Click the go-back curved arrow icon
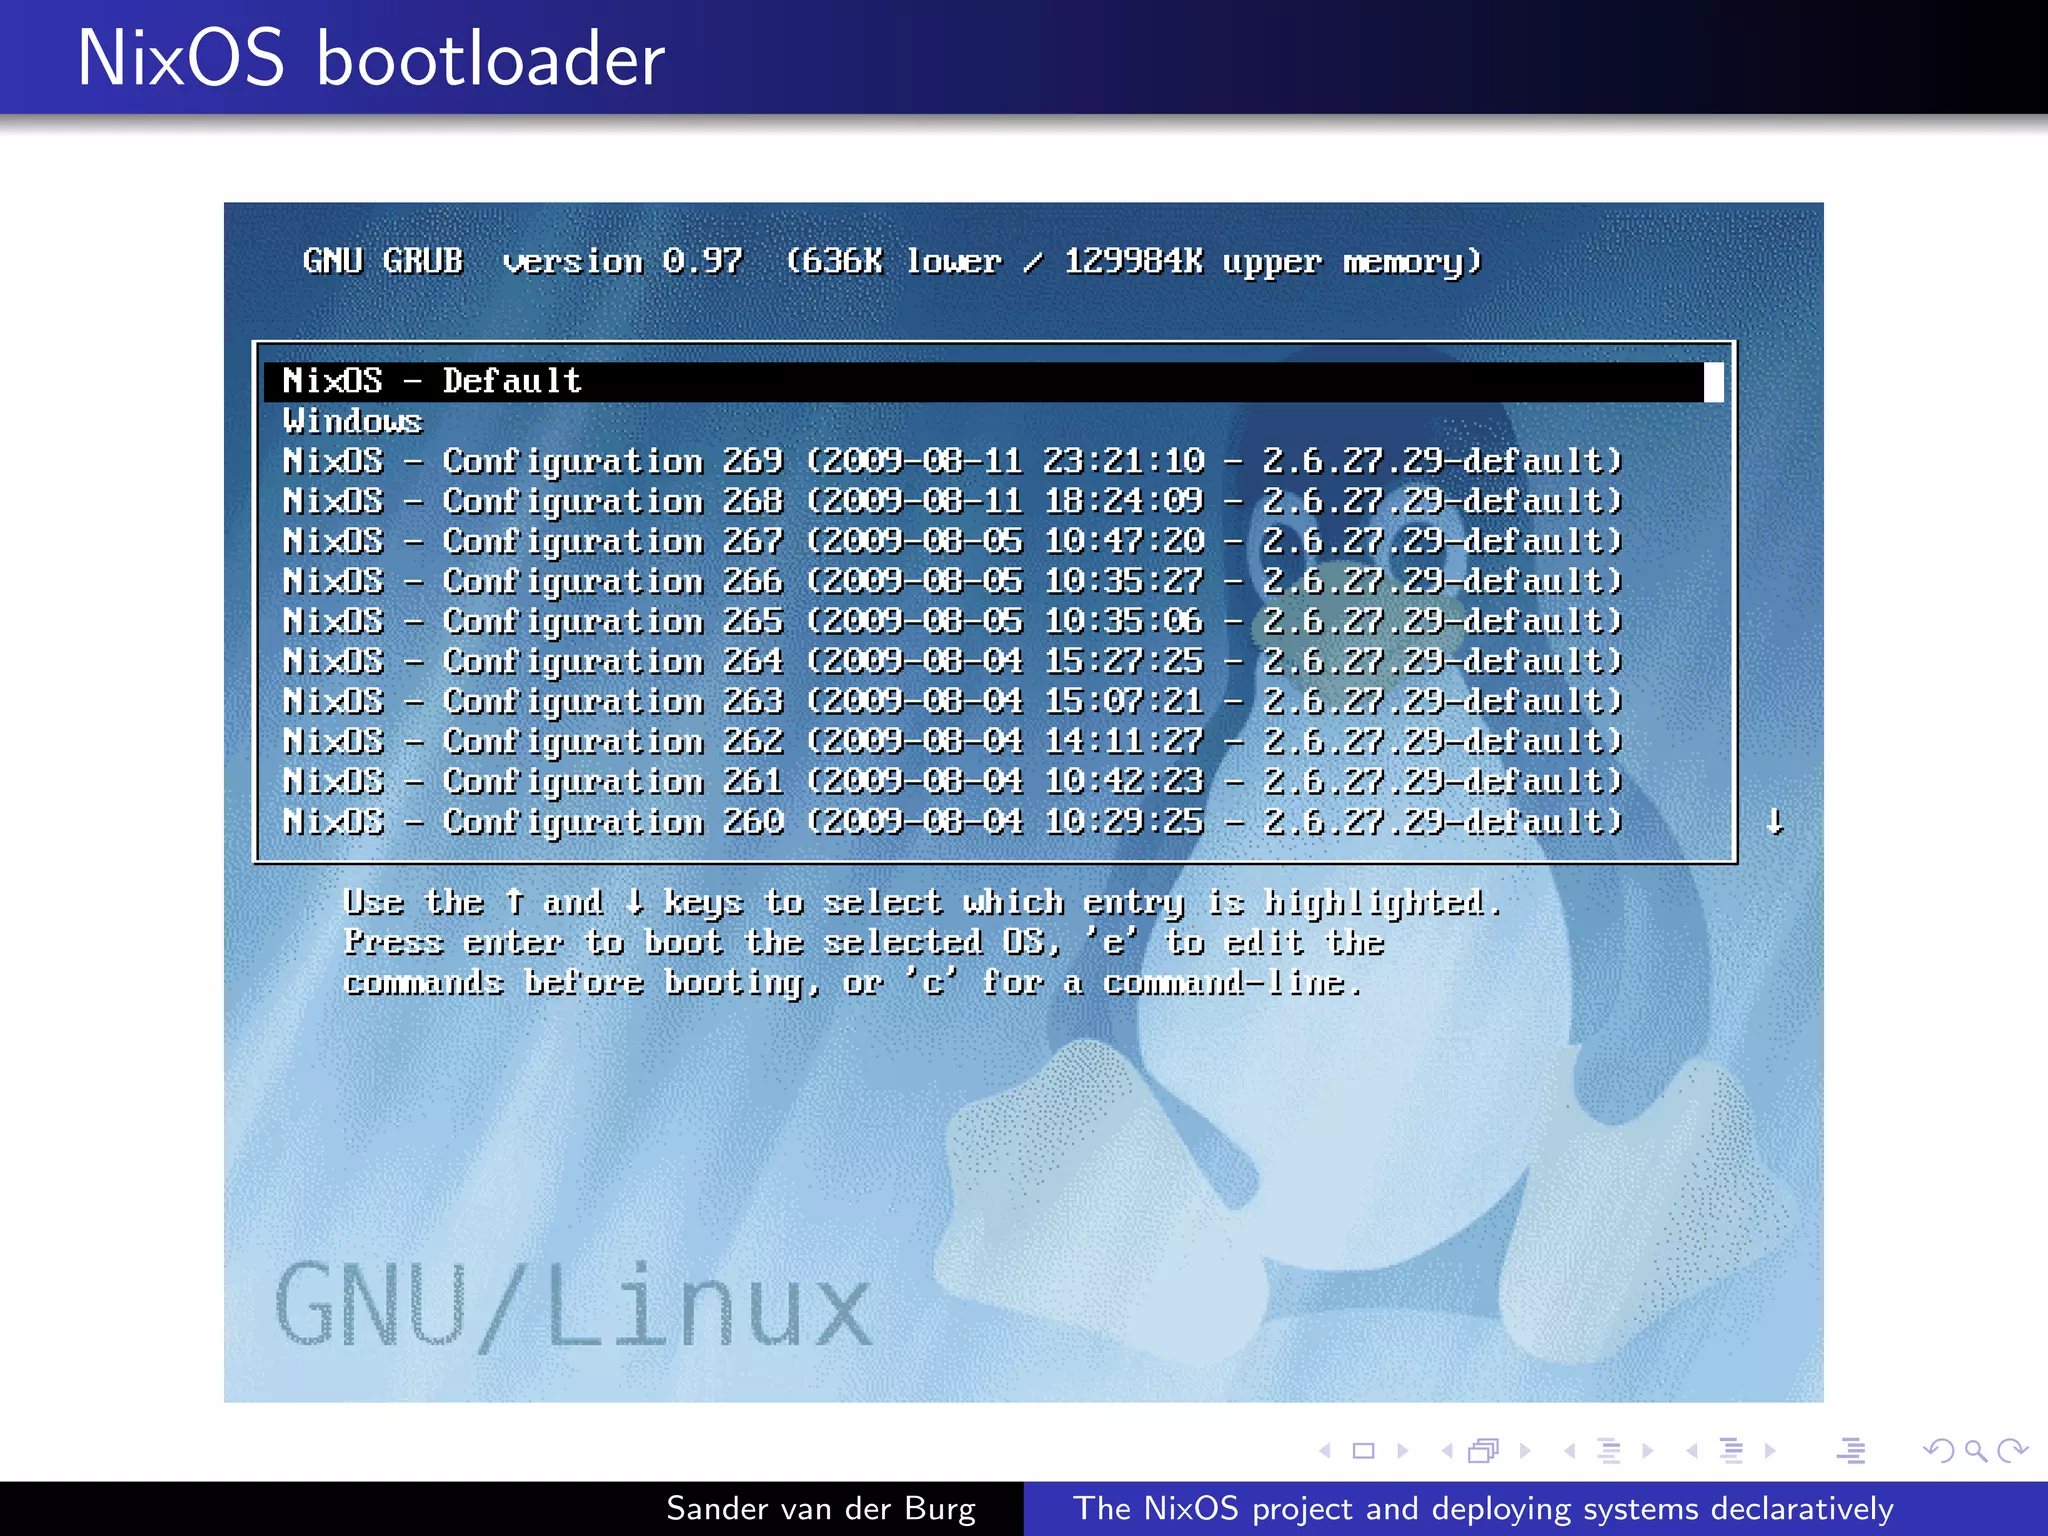Viewport: 2048px width, 1536px height. [x=1939, y=1450]
